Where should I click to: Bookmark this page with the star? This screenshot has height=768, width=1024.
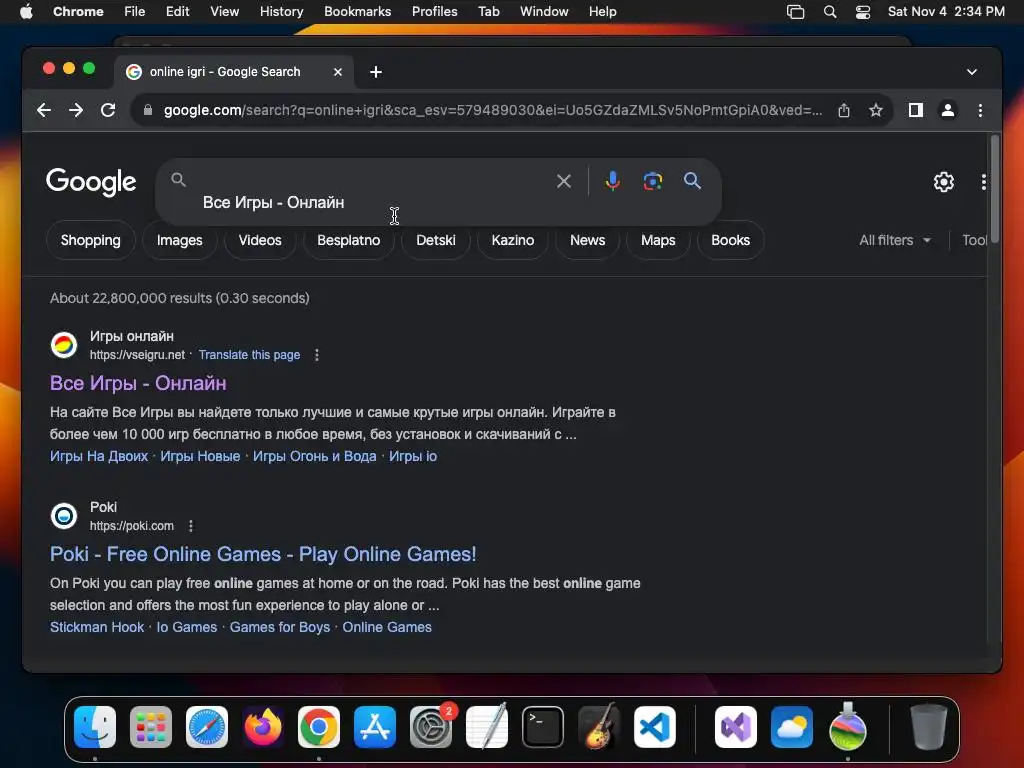point(876,110)
